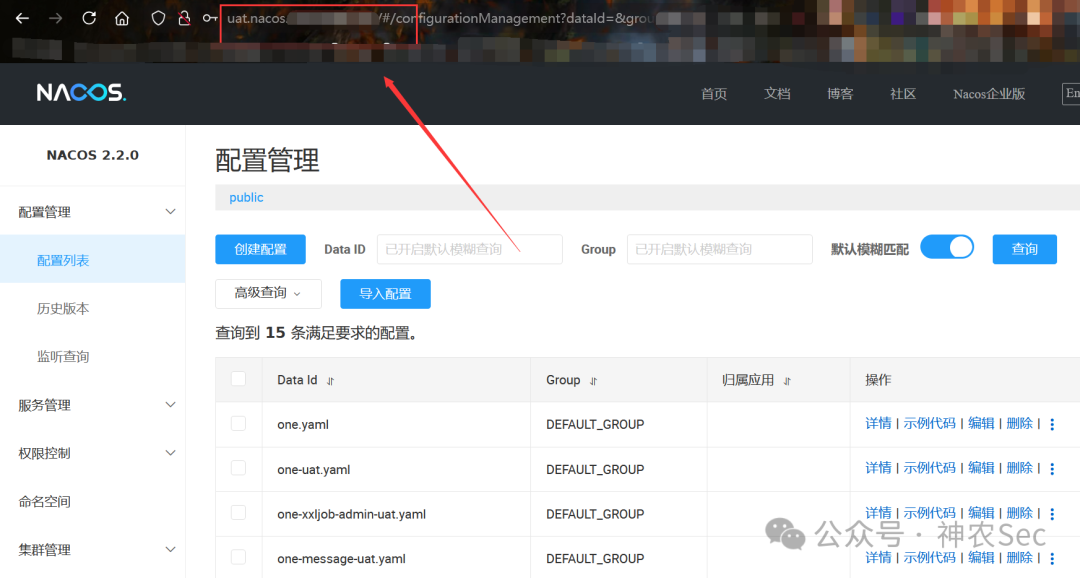The height and width of the screenshot is (578, 1080).
Task: Click the shield tracking-protection icon
Action: click(158, 19)
